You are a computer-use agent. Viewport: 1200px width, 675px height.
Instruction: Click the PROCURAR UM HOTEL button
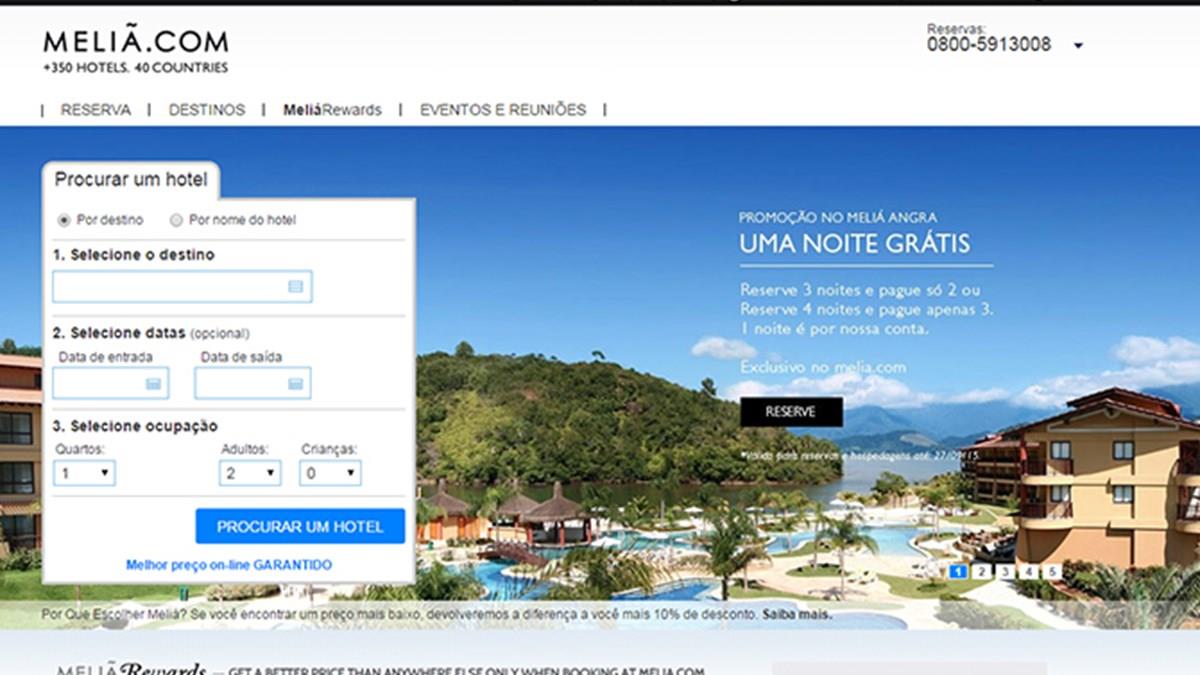tap(300, 526)
